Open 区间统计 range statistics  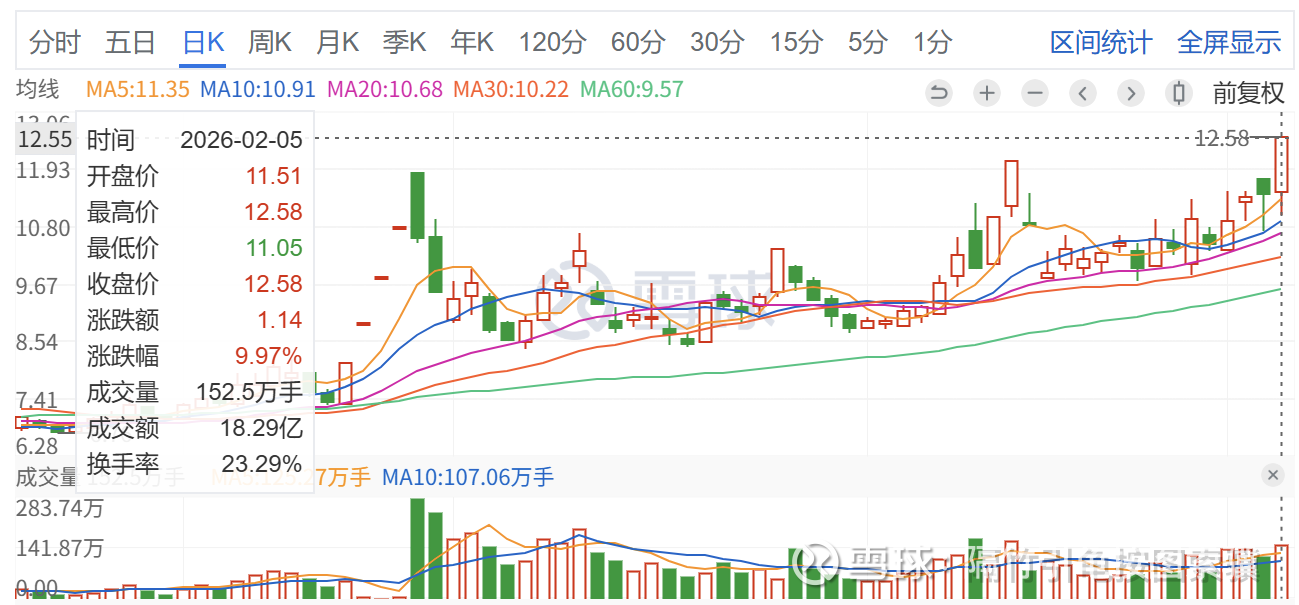click(x=1101, y=42)
